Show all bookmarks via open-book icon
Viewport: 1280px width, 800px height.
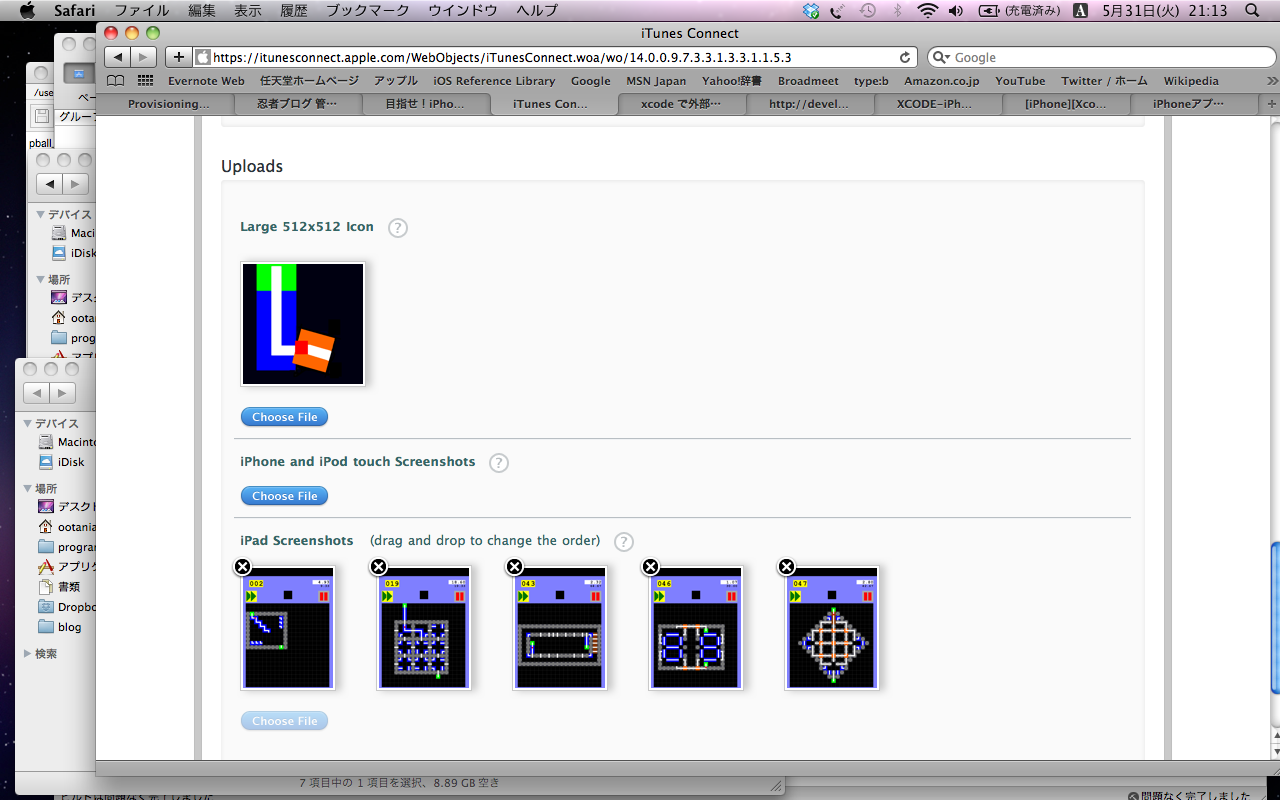[x=116, y=81]
